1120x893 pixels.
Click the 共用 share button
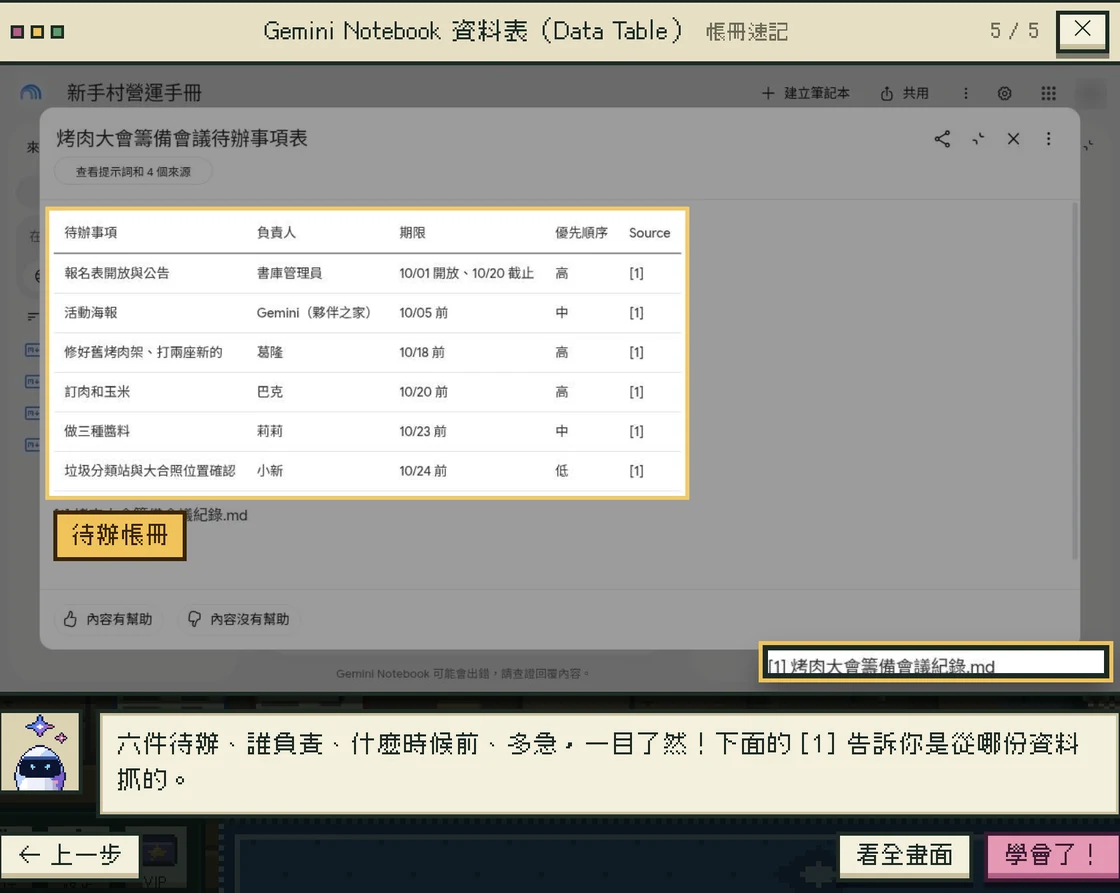point(904,93)
